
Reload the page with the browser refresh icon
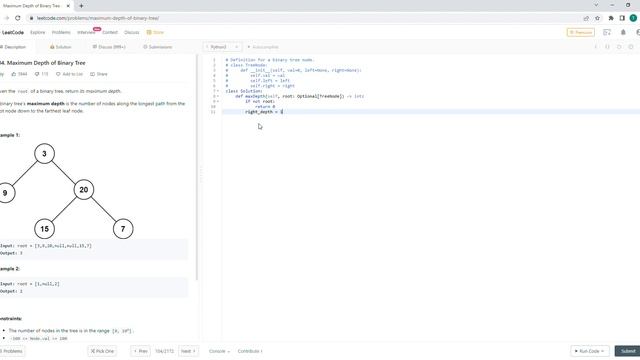(18, 18)
